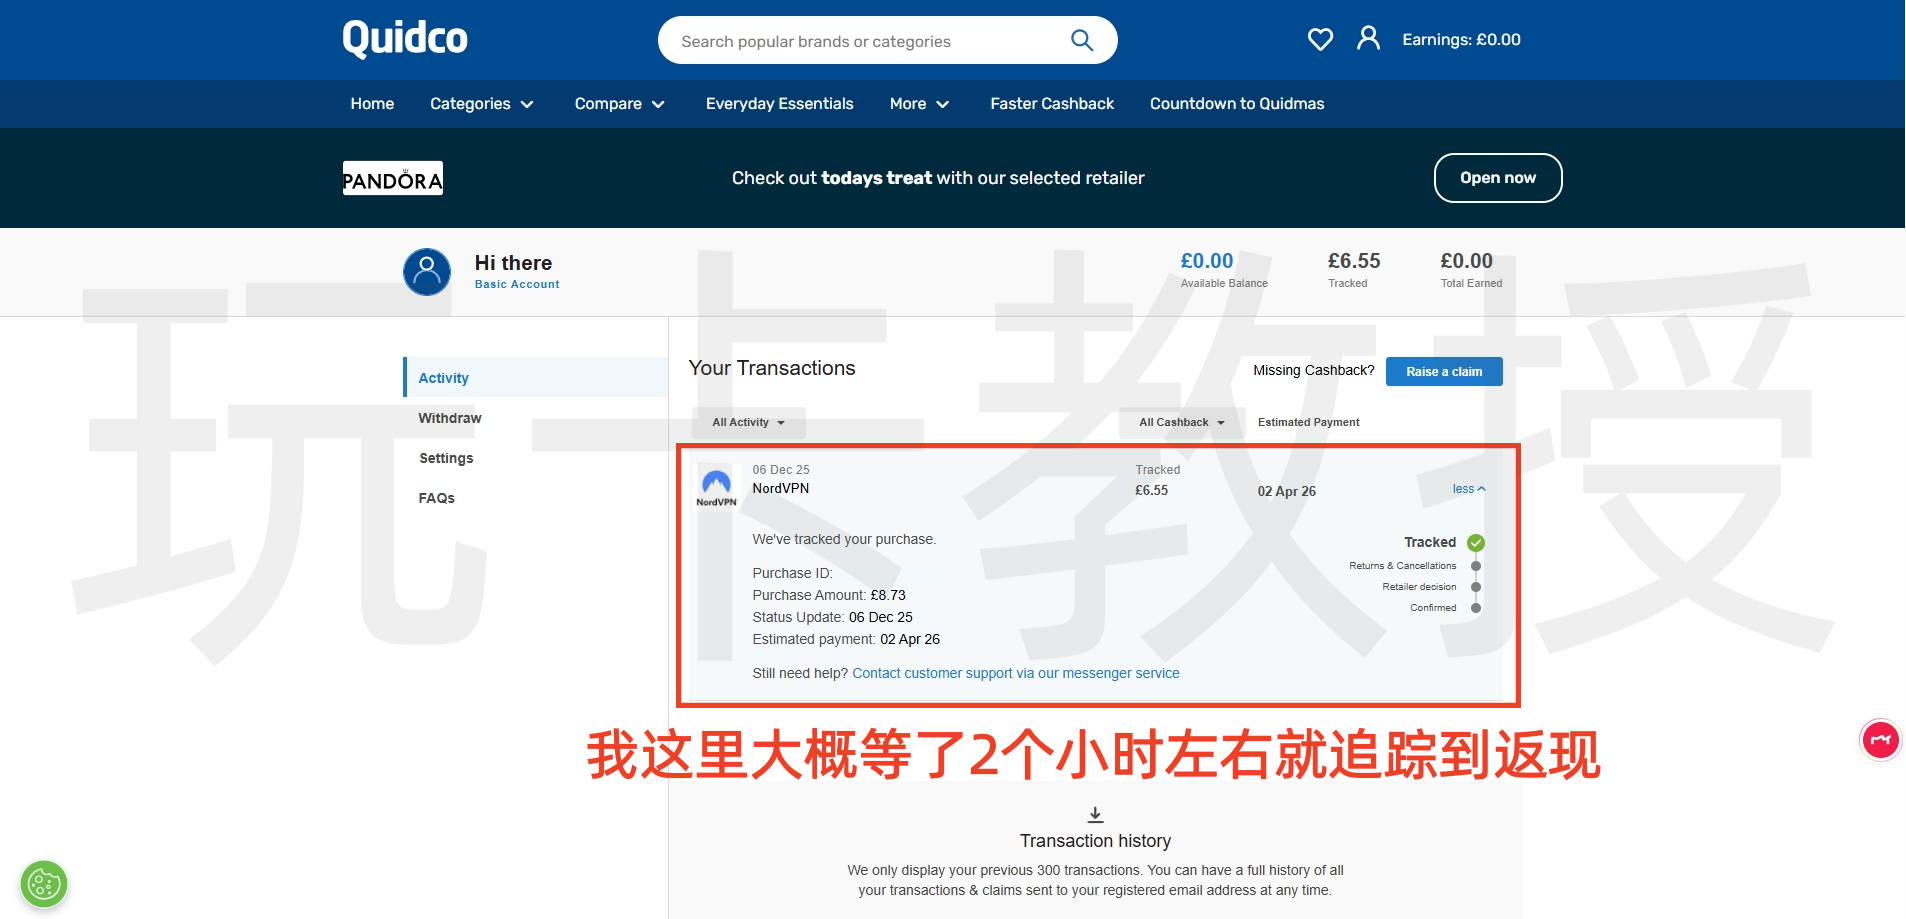Open the All Cashback filter dropdown
This screenshot has width=1906, height=919.
coord(1179,422)
